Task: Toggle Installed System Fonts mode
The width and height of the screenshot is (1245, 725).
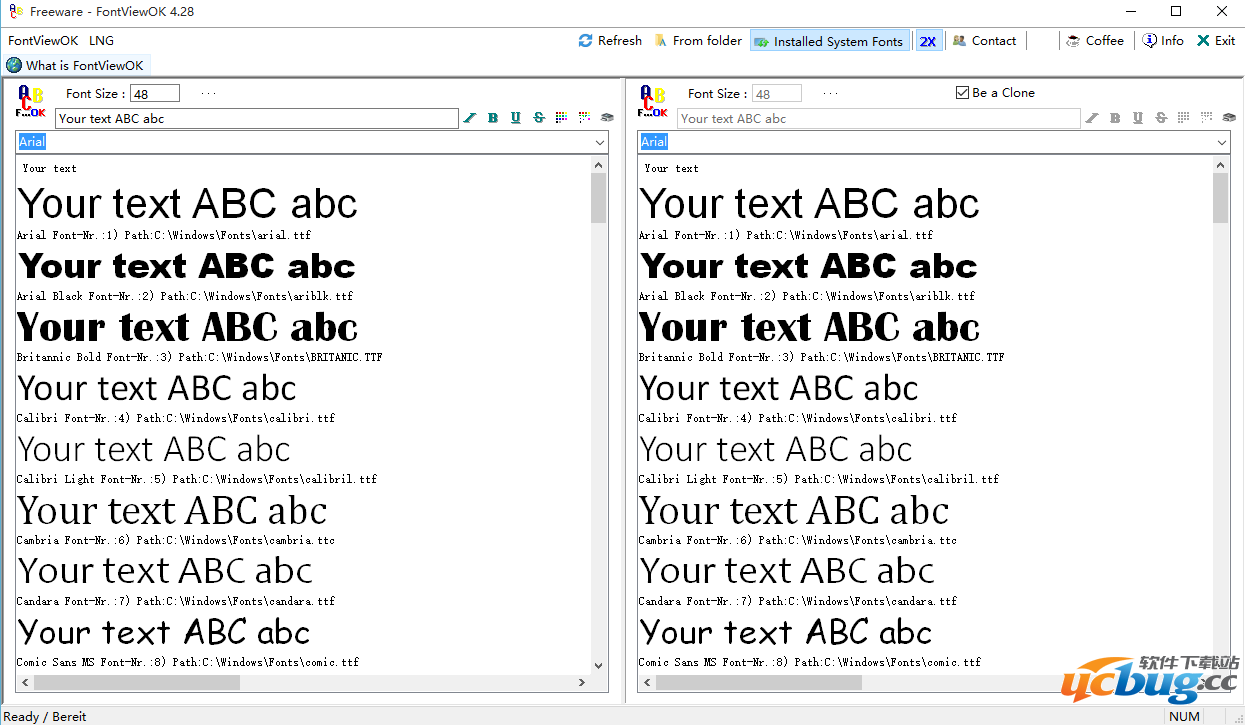Action: click(830, 41)
